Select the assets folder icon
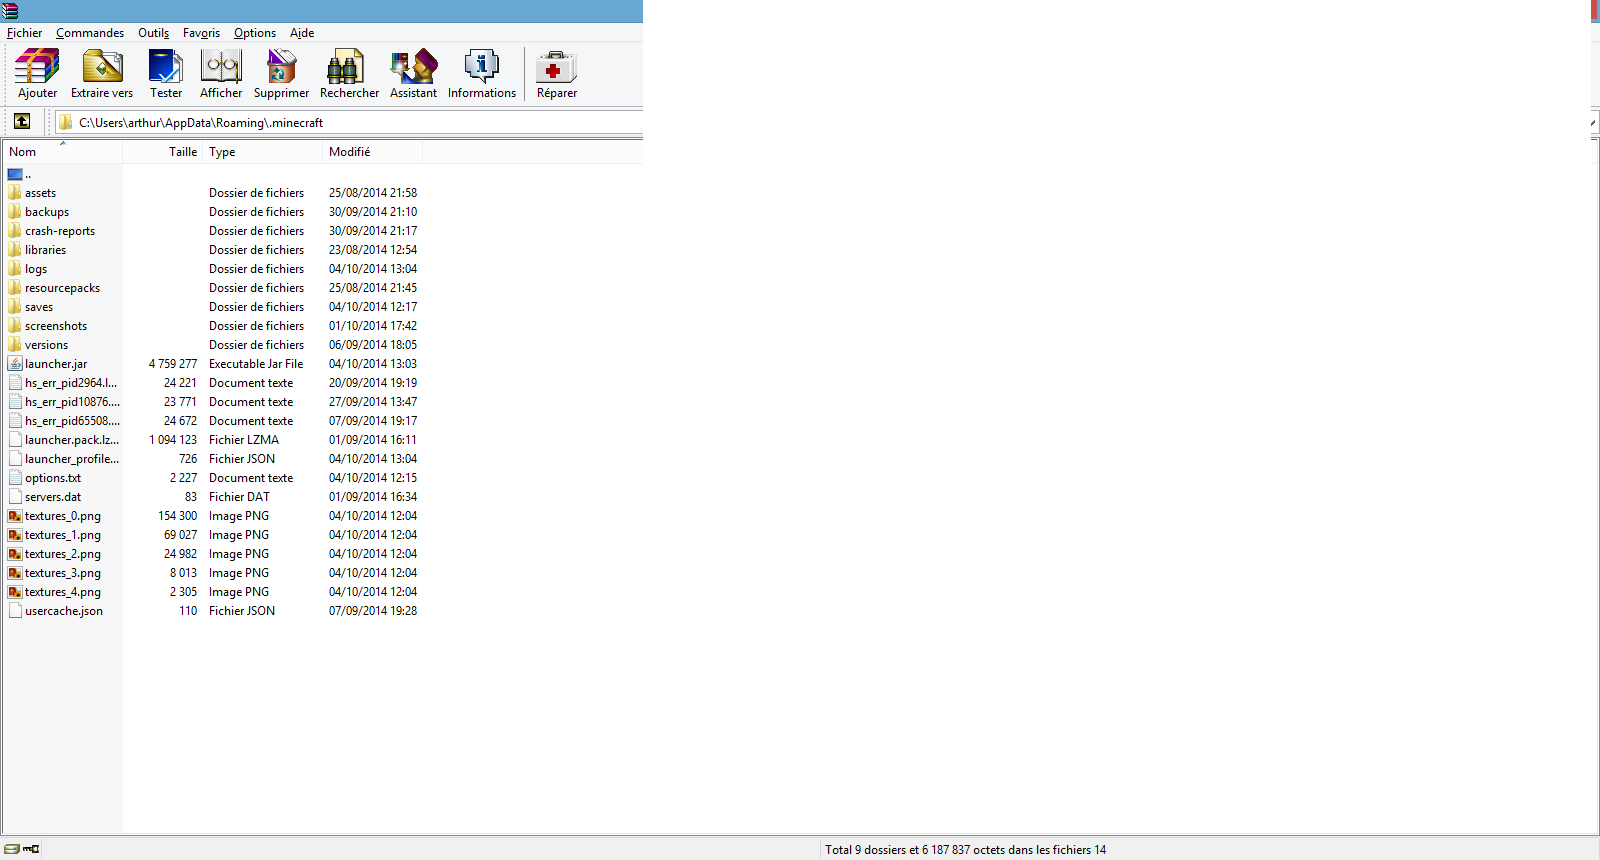1600x860 pixels. pos(15,192)
